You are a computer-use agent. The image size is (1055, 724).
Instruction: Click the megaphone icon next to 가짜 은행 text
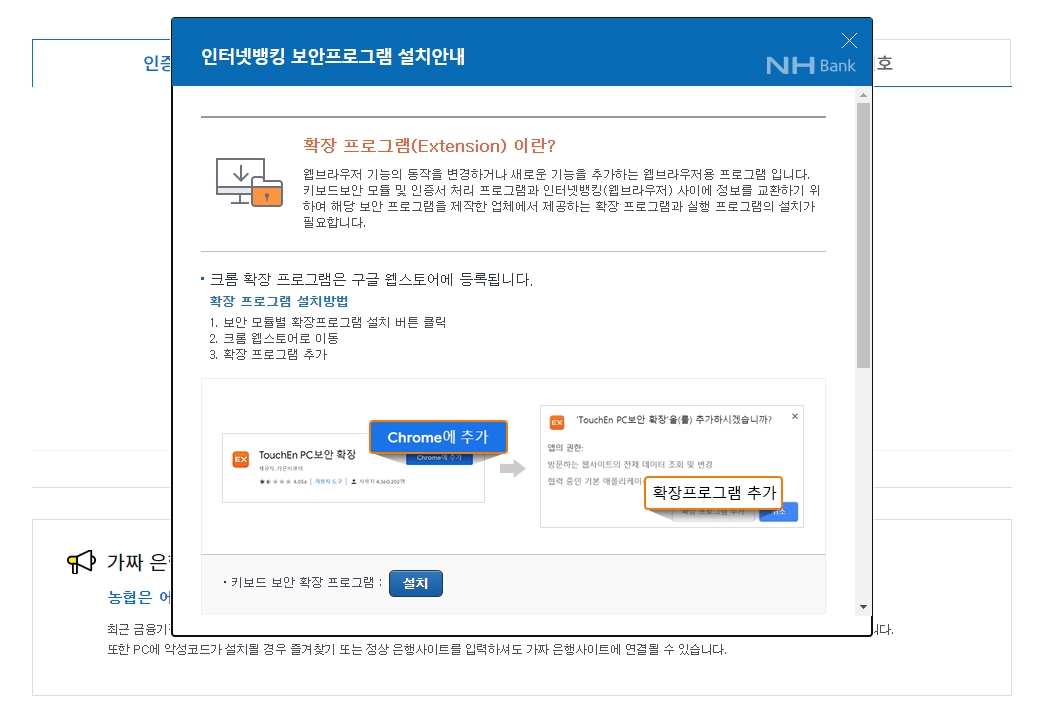[x=80, y=562]
